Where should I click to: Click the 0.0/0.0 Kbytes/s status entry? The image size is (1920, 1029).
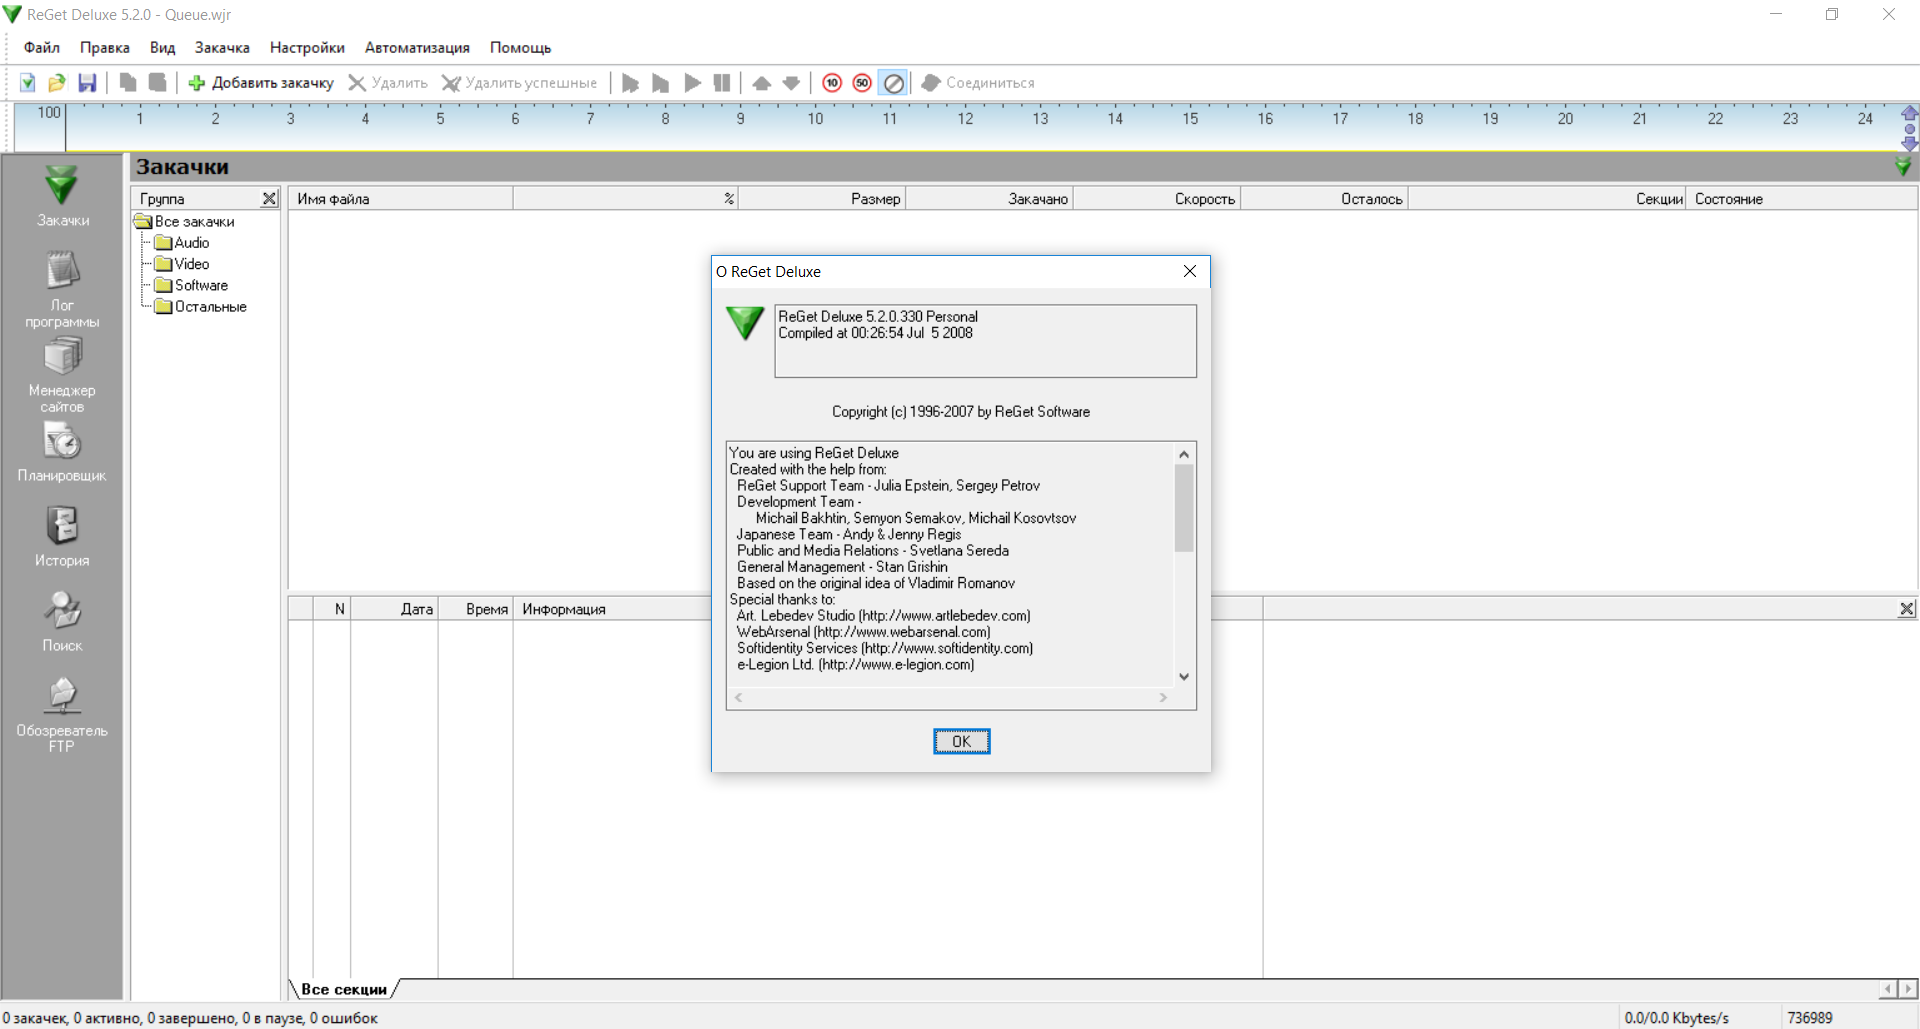pyautogui.click(x=1677, y=1018)
